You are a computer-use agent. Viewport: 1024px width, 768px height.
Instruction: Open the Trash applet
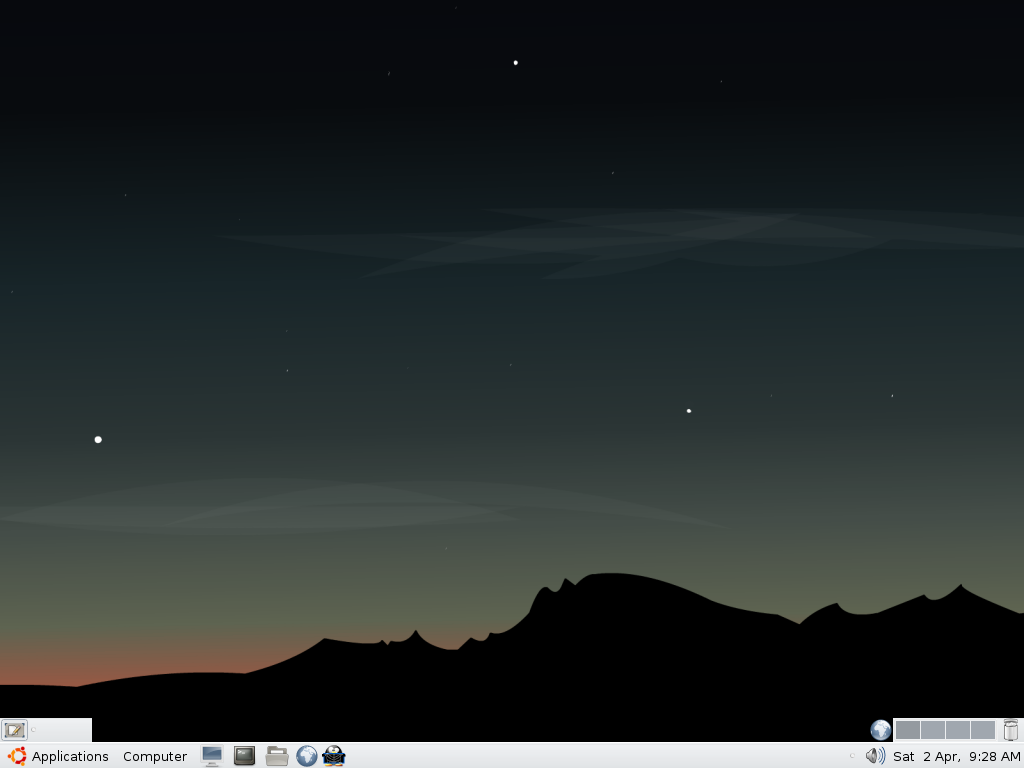(x=1011, y=730)
